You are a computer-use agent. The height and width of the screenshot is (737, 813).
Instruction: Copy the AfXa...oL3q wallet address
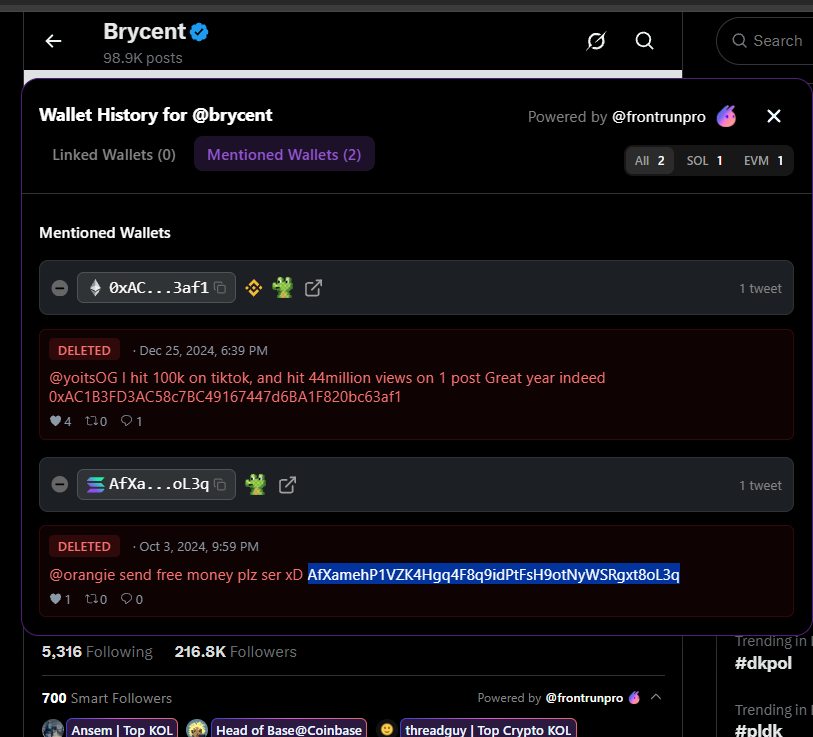[x=220, y=484]
